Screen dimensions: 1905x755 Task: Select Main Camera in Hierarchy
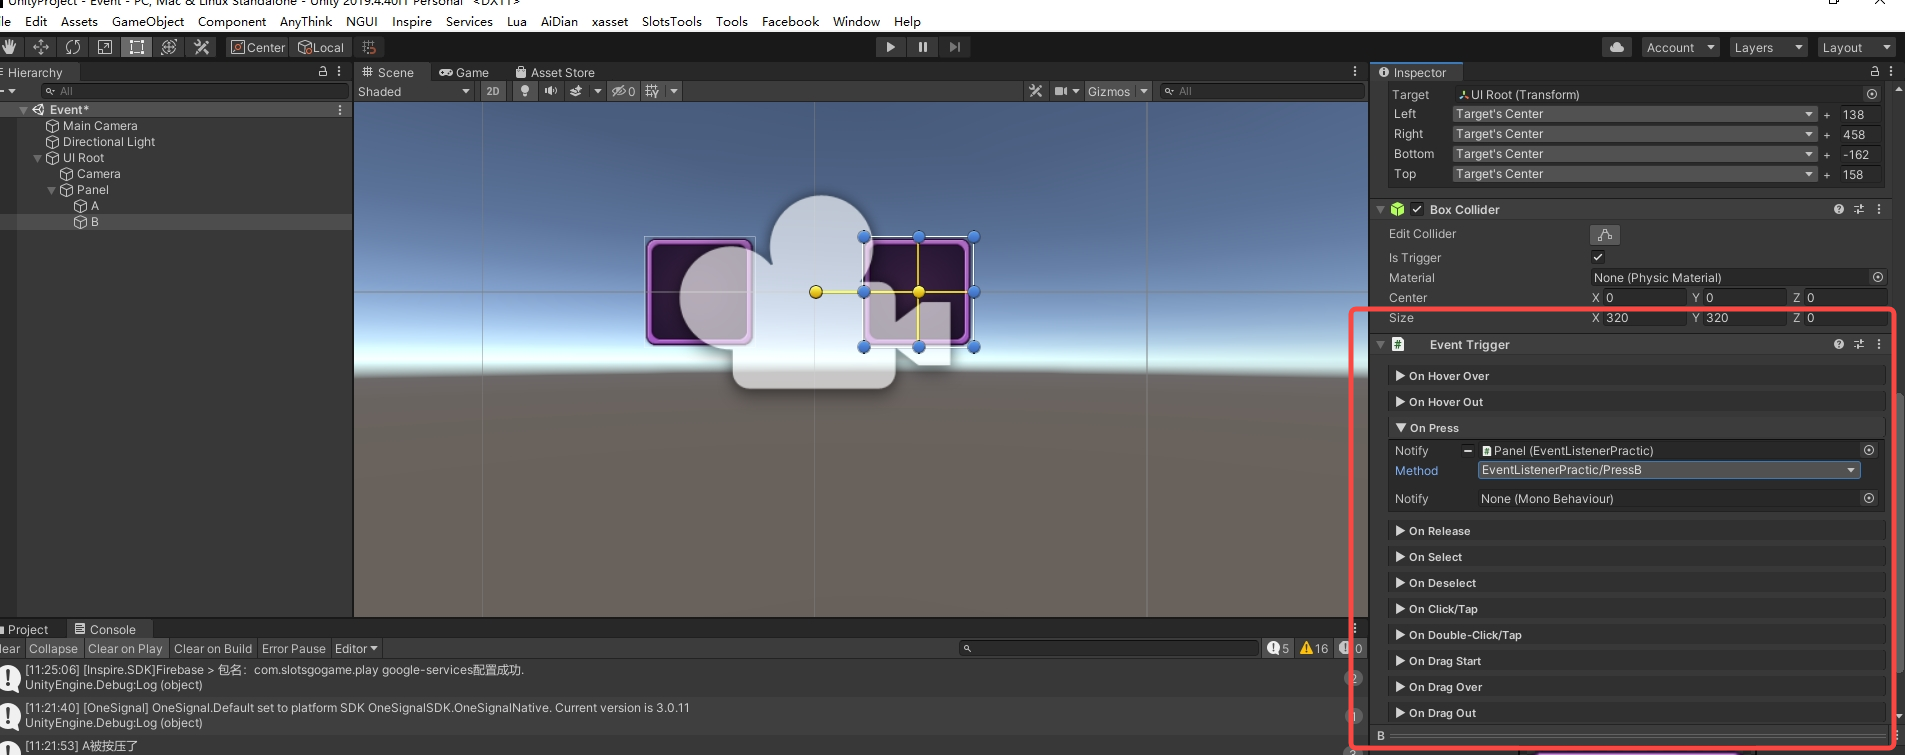tap(100, 126)
